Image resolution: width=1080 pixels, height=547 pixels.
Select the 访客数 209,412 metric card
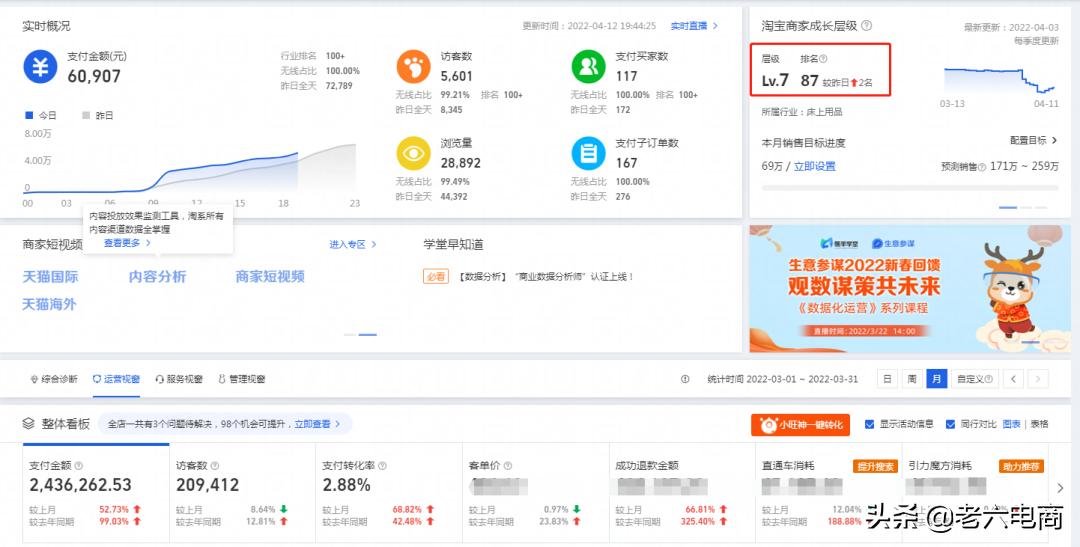click(242, 493)
